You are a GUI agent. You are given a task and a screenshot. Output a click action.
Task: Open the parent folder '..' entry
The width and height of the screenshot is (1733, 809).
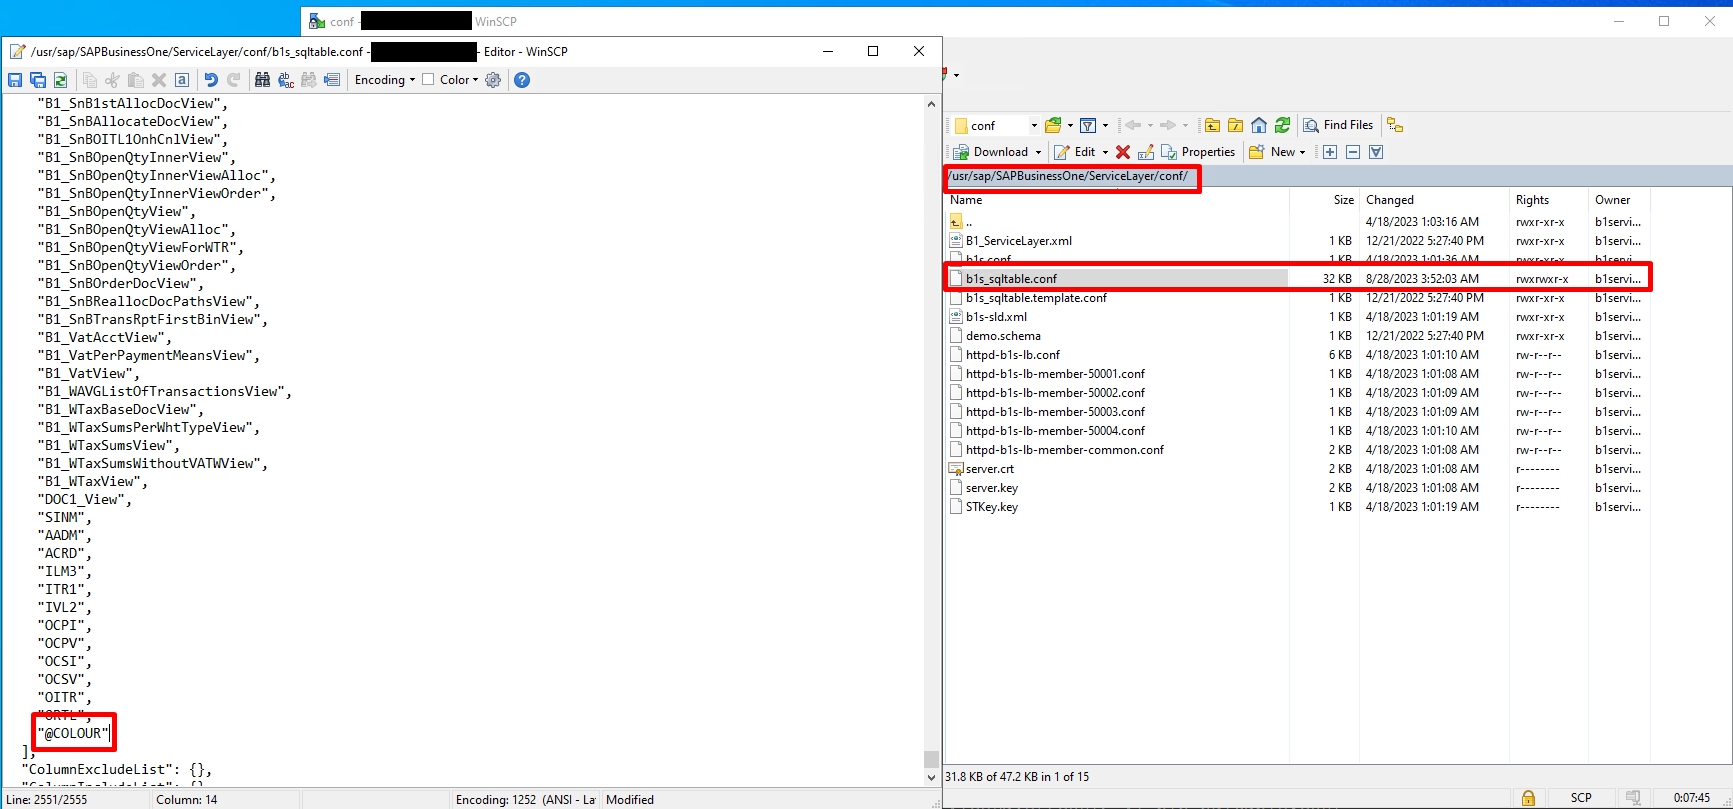click(x=962, y=222)
